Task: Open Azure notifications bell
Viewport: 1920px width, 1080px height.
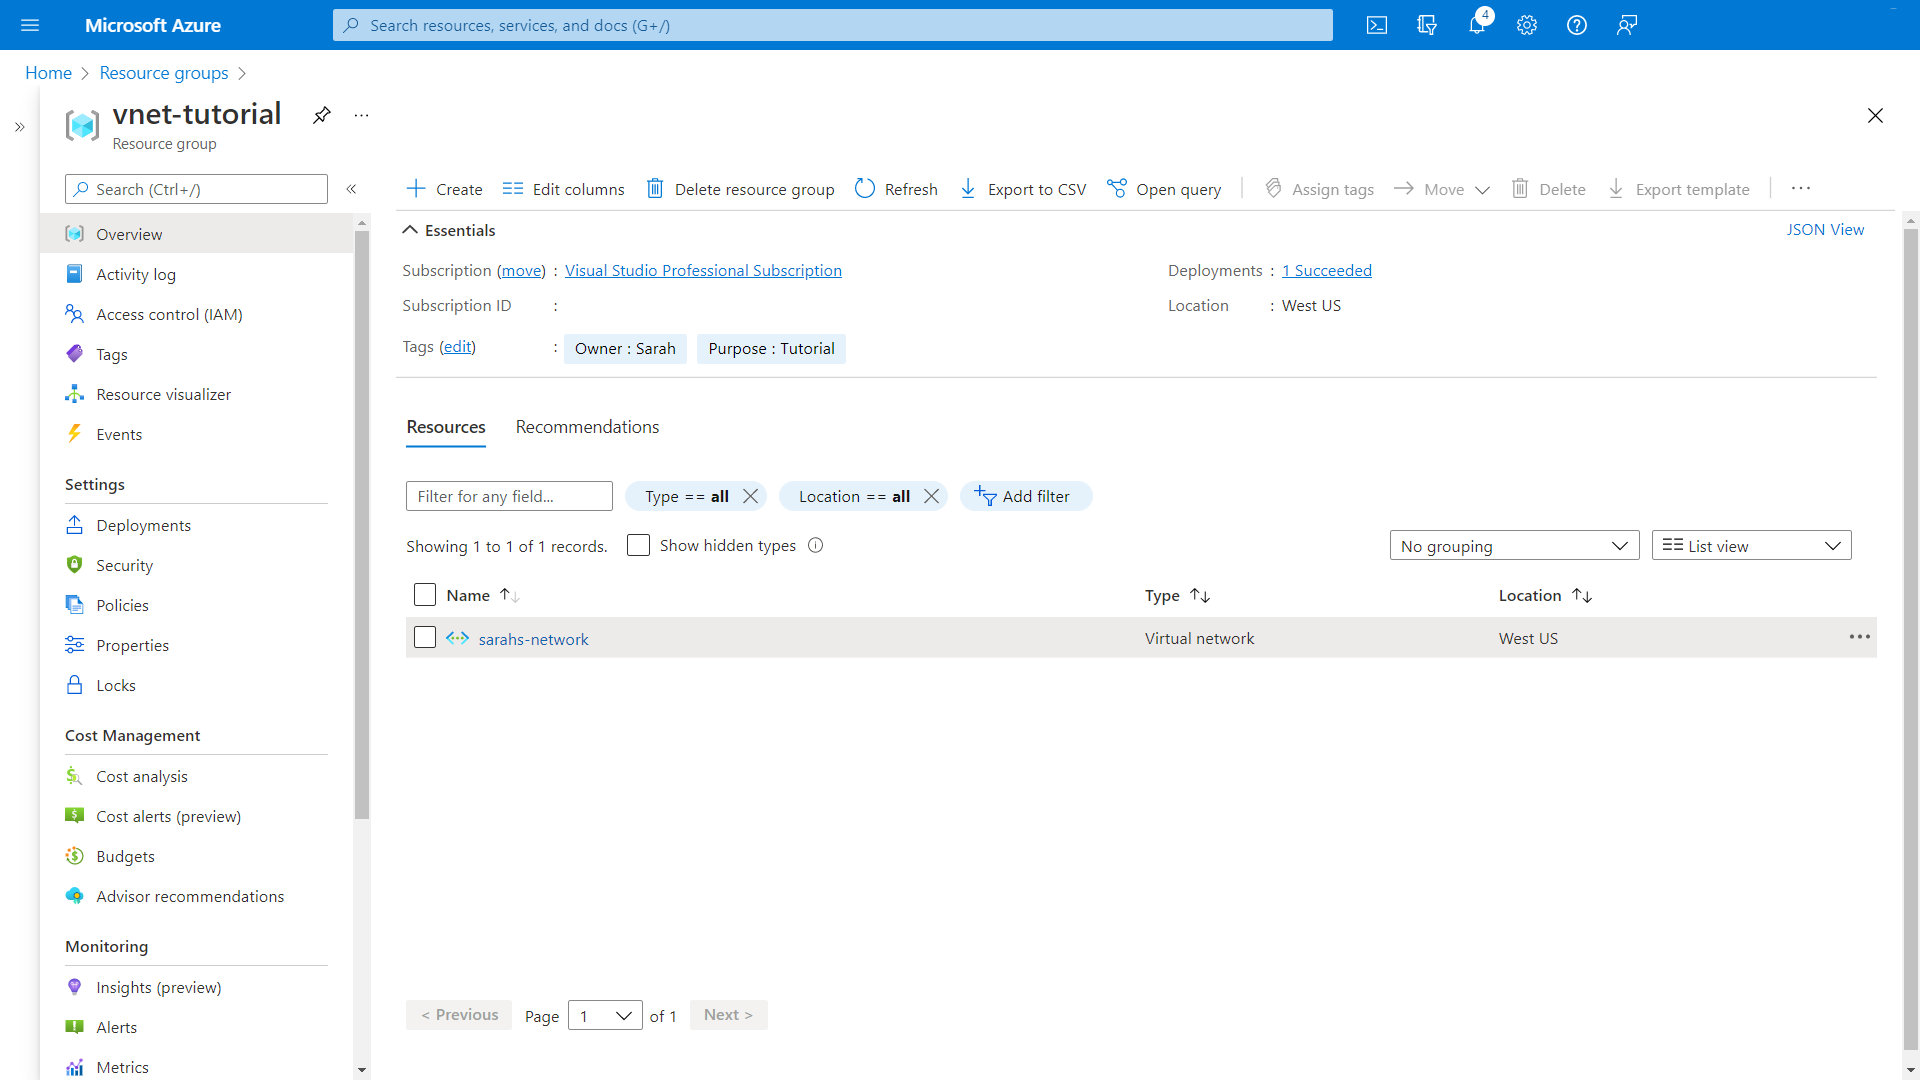Action: [x=1477, y=25]
